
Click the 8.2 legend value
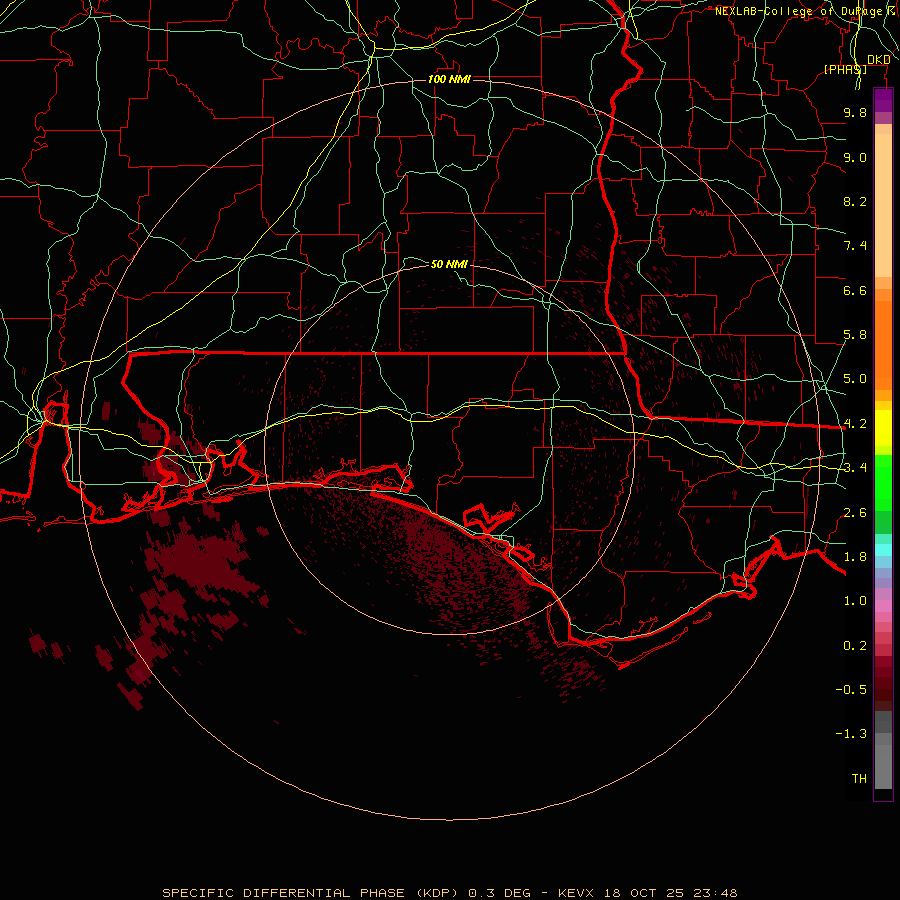(x=855, y=201)
